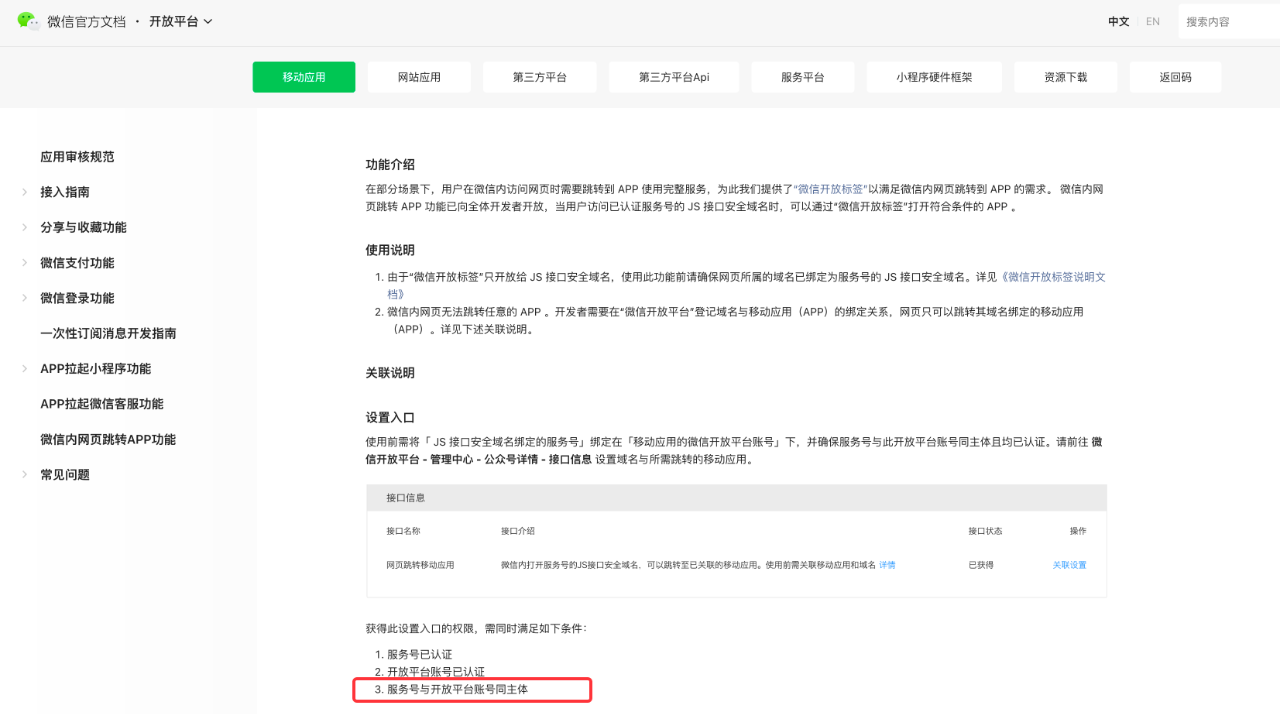Click the 微信官方文档 title text
Screen dimensions: 1280x714
point(86,21)
